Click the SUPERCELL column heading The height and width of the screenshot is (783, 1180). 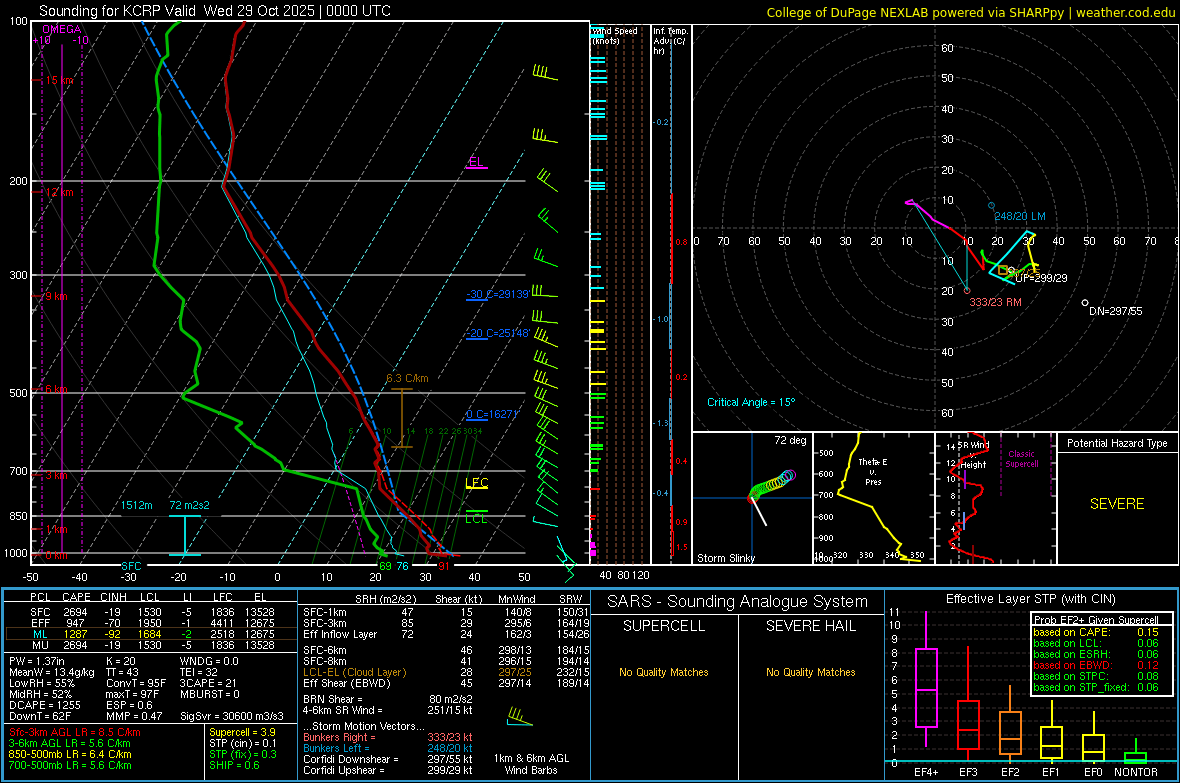[x=664, y=626]
